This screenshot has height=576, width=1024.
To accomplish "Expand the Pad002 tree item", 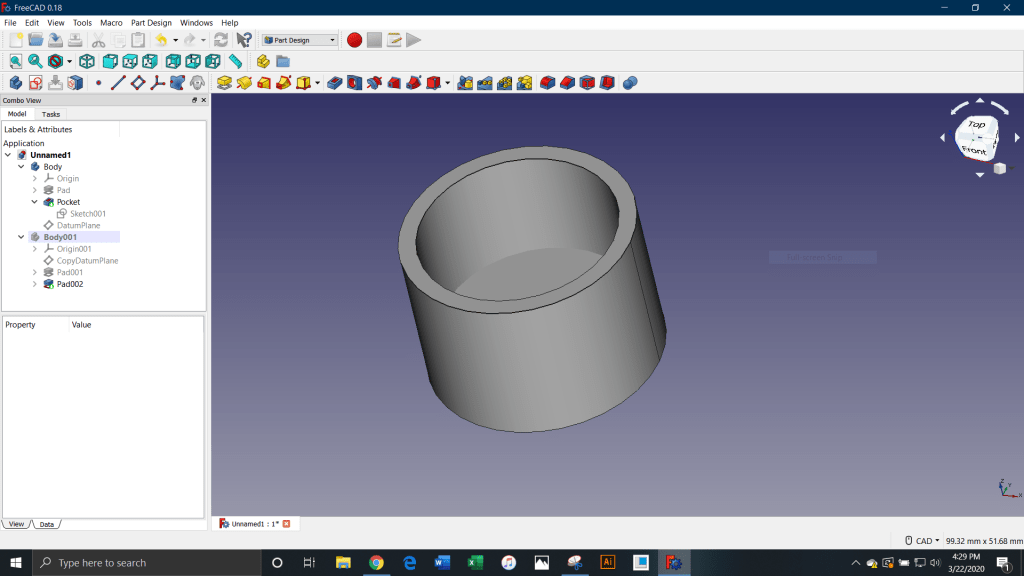I will [x=35, y=284].
